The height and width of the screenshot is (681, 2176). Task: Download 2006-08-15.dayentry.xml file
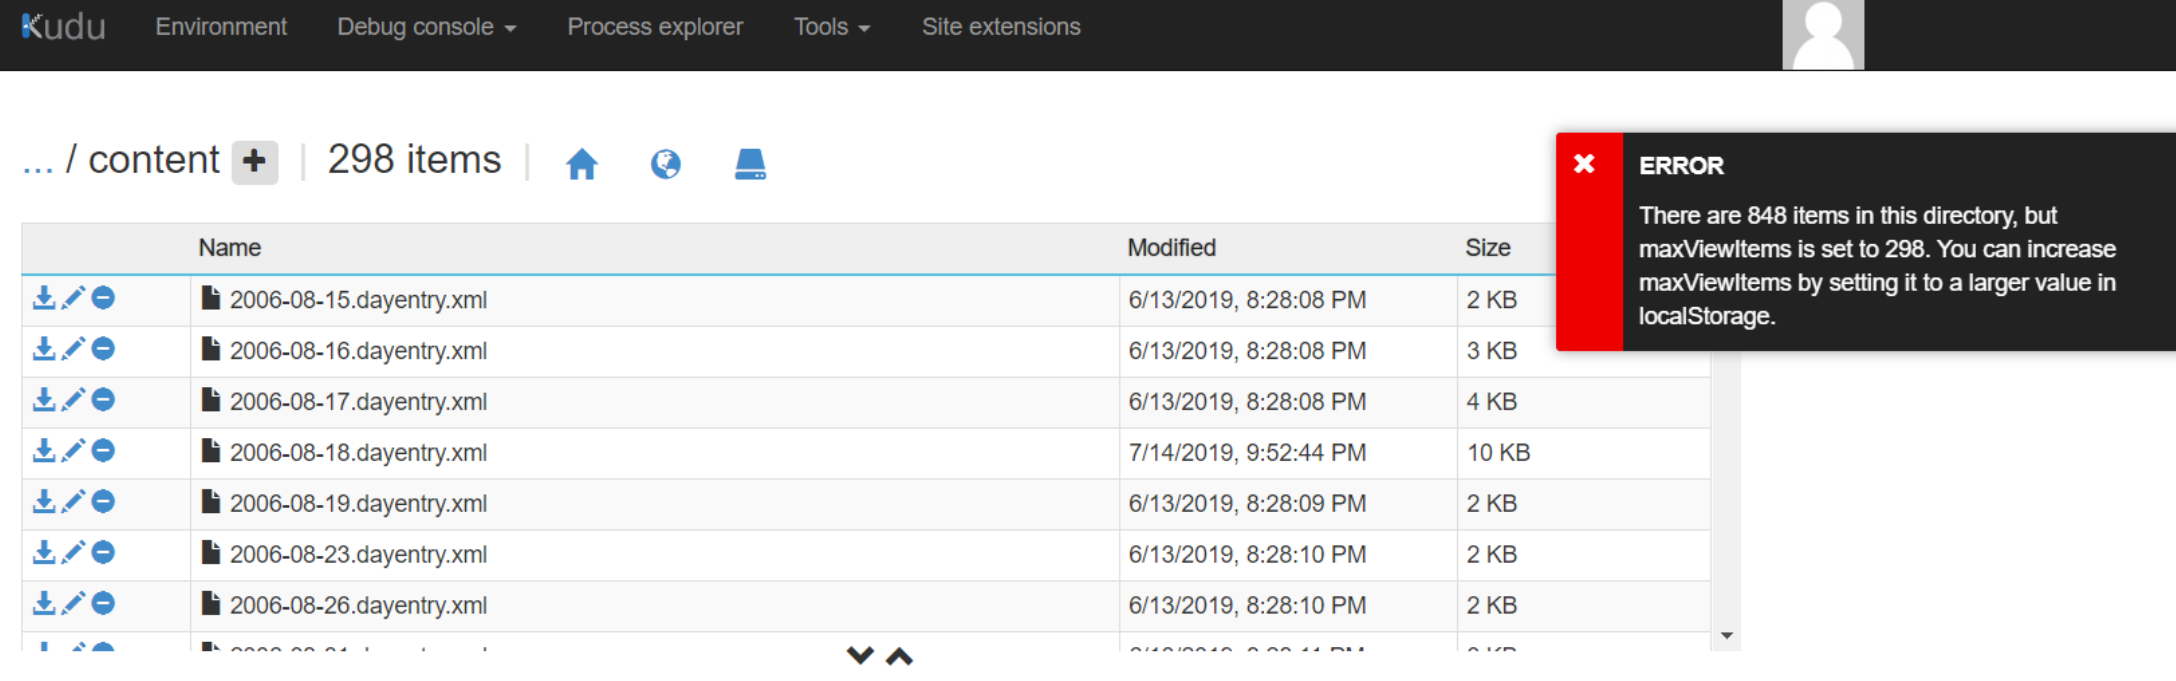pos(44,298)
